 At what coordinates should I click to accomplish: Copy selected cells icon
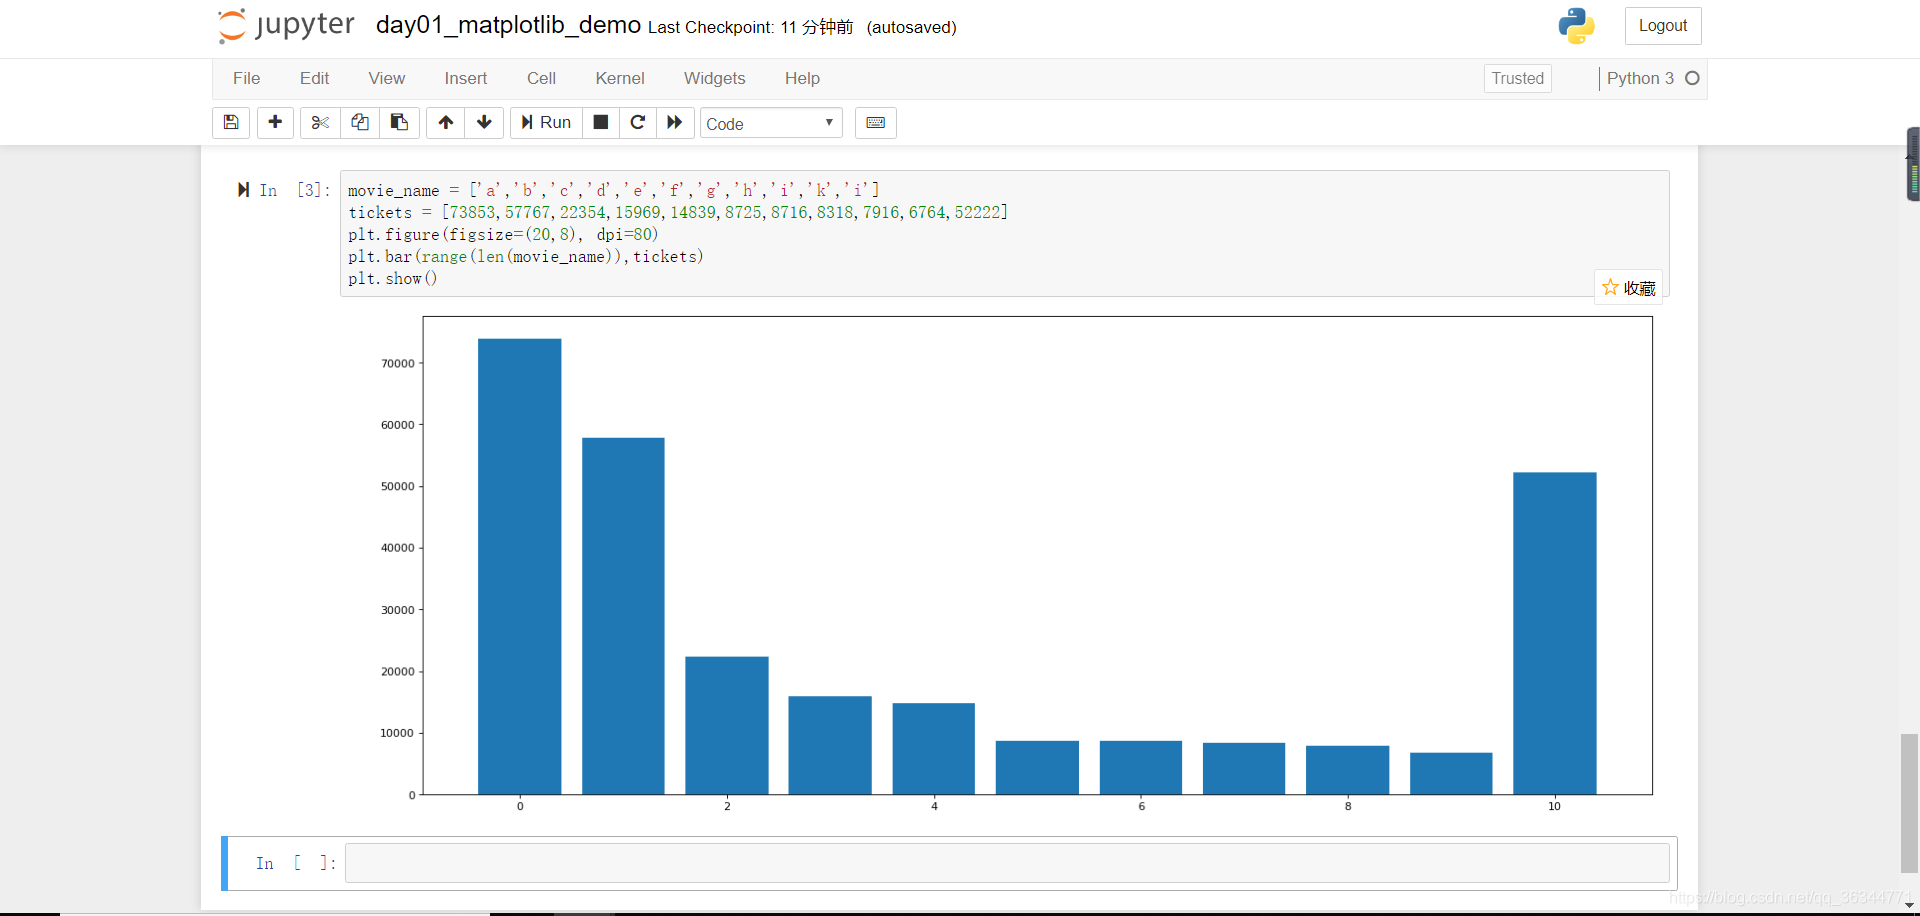tap(360, 122)
